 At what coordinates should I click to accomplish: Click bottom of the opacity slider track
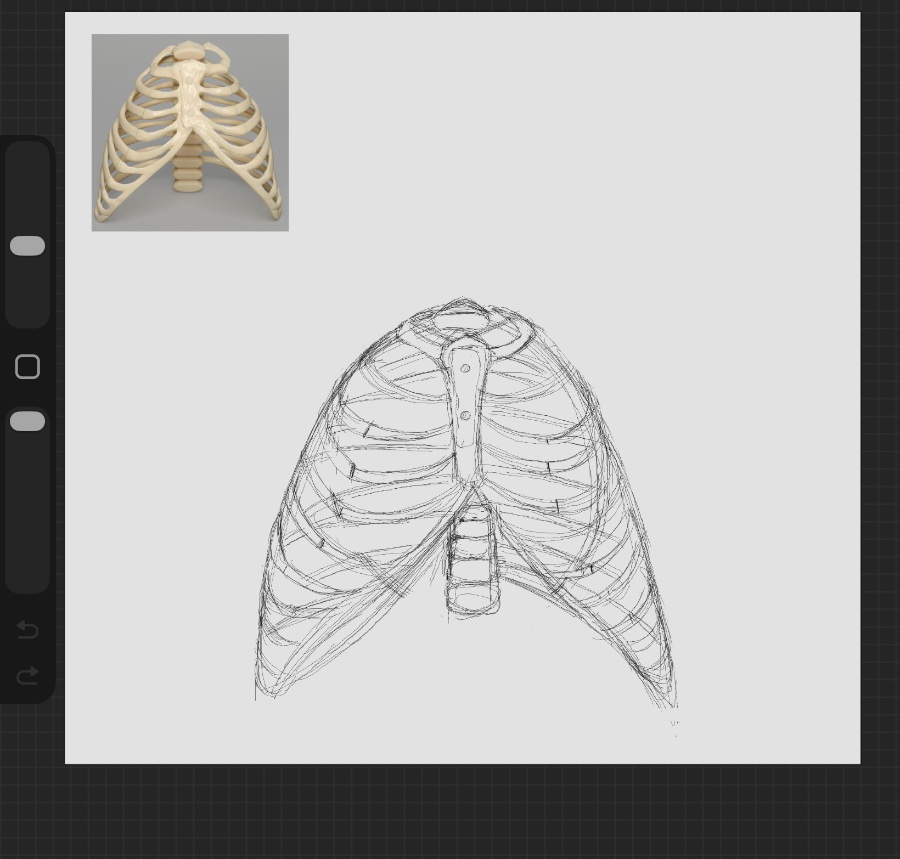pyautogui.click(x=27, y=575)
